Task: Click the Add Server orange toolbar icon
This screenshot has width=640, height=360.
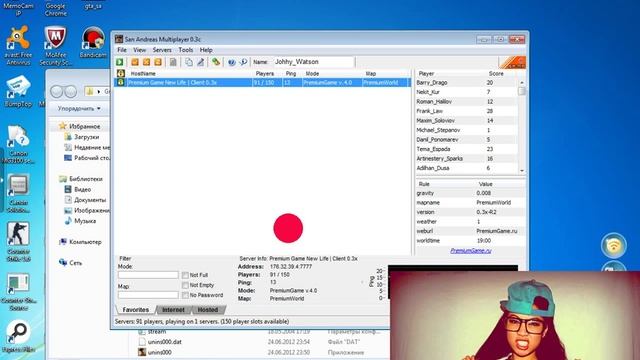Action: click(x=135, y=62)
